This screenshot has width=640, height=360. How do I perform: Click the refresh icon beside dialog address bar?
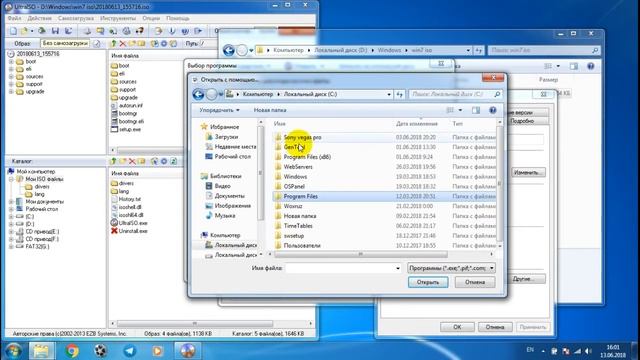(400, 94)
